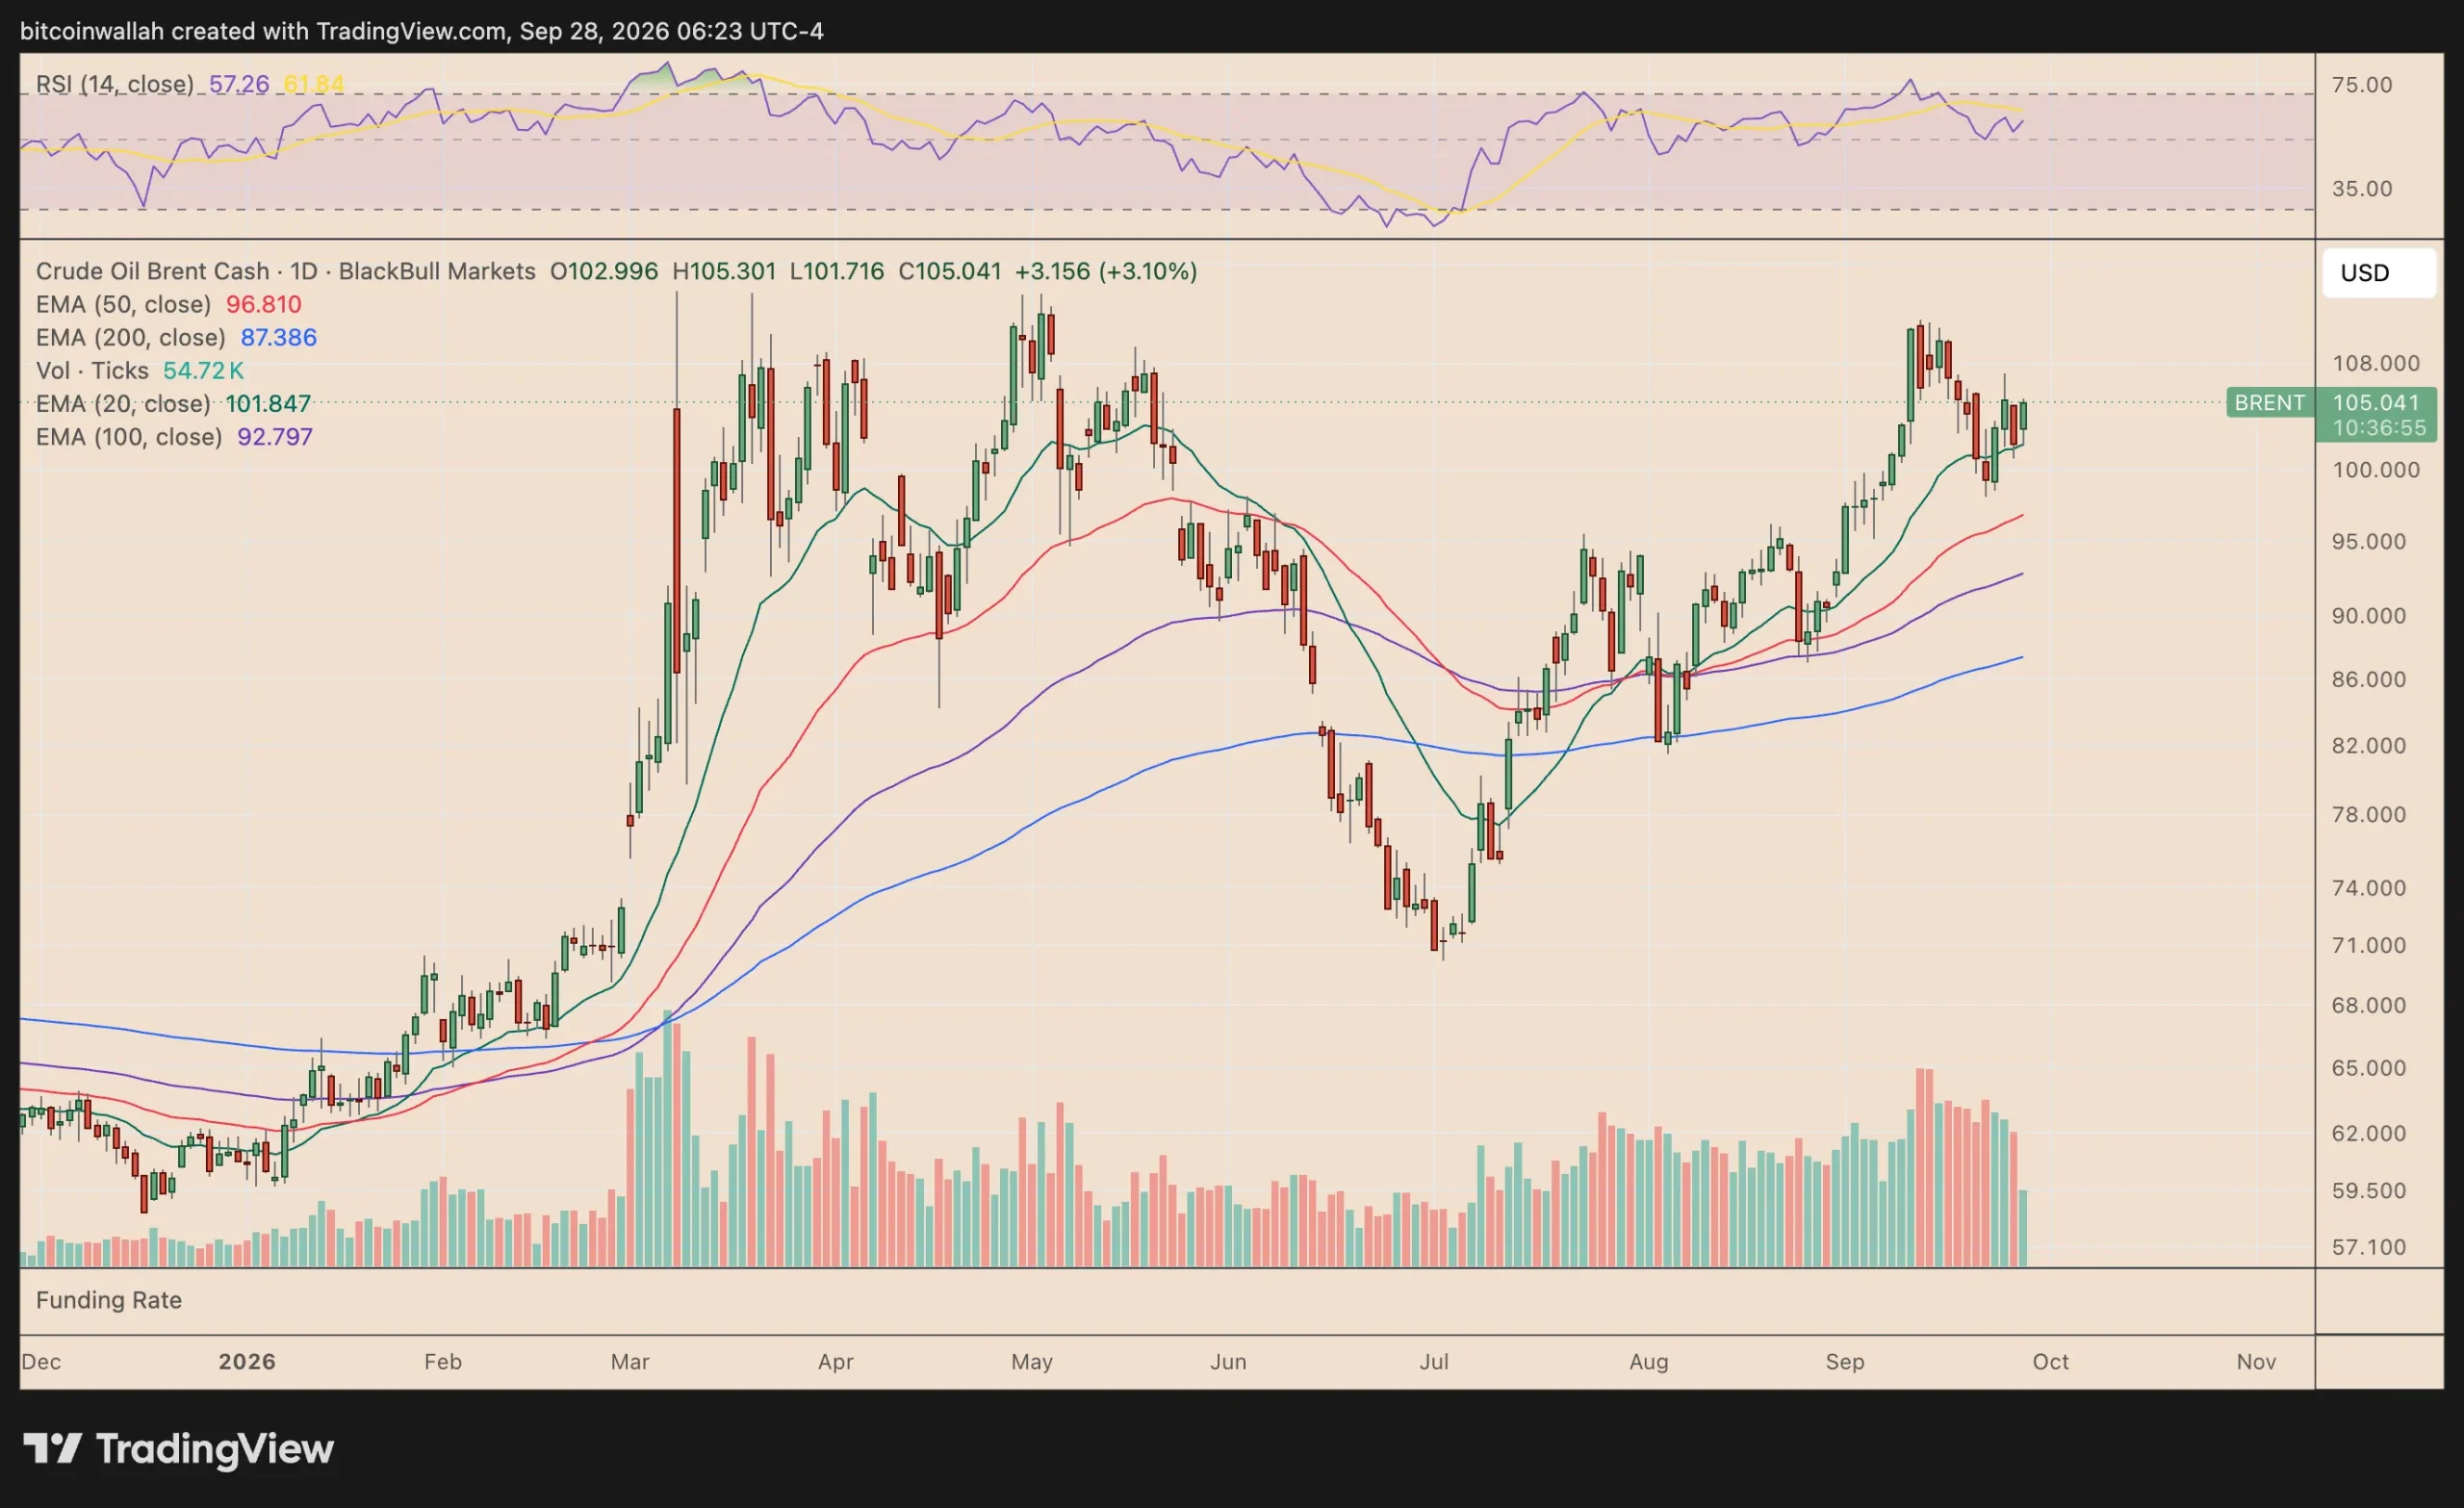
Task: Open the RSI (14, close) indicator legend
Action: pos(115,84)
